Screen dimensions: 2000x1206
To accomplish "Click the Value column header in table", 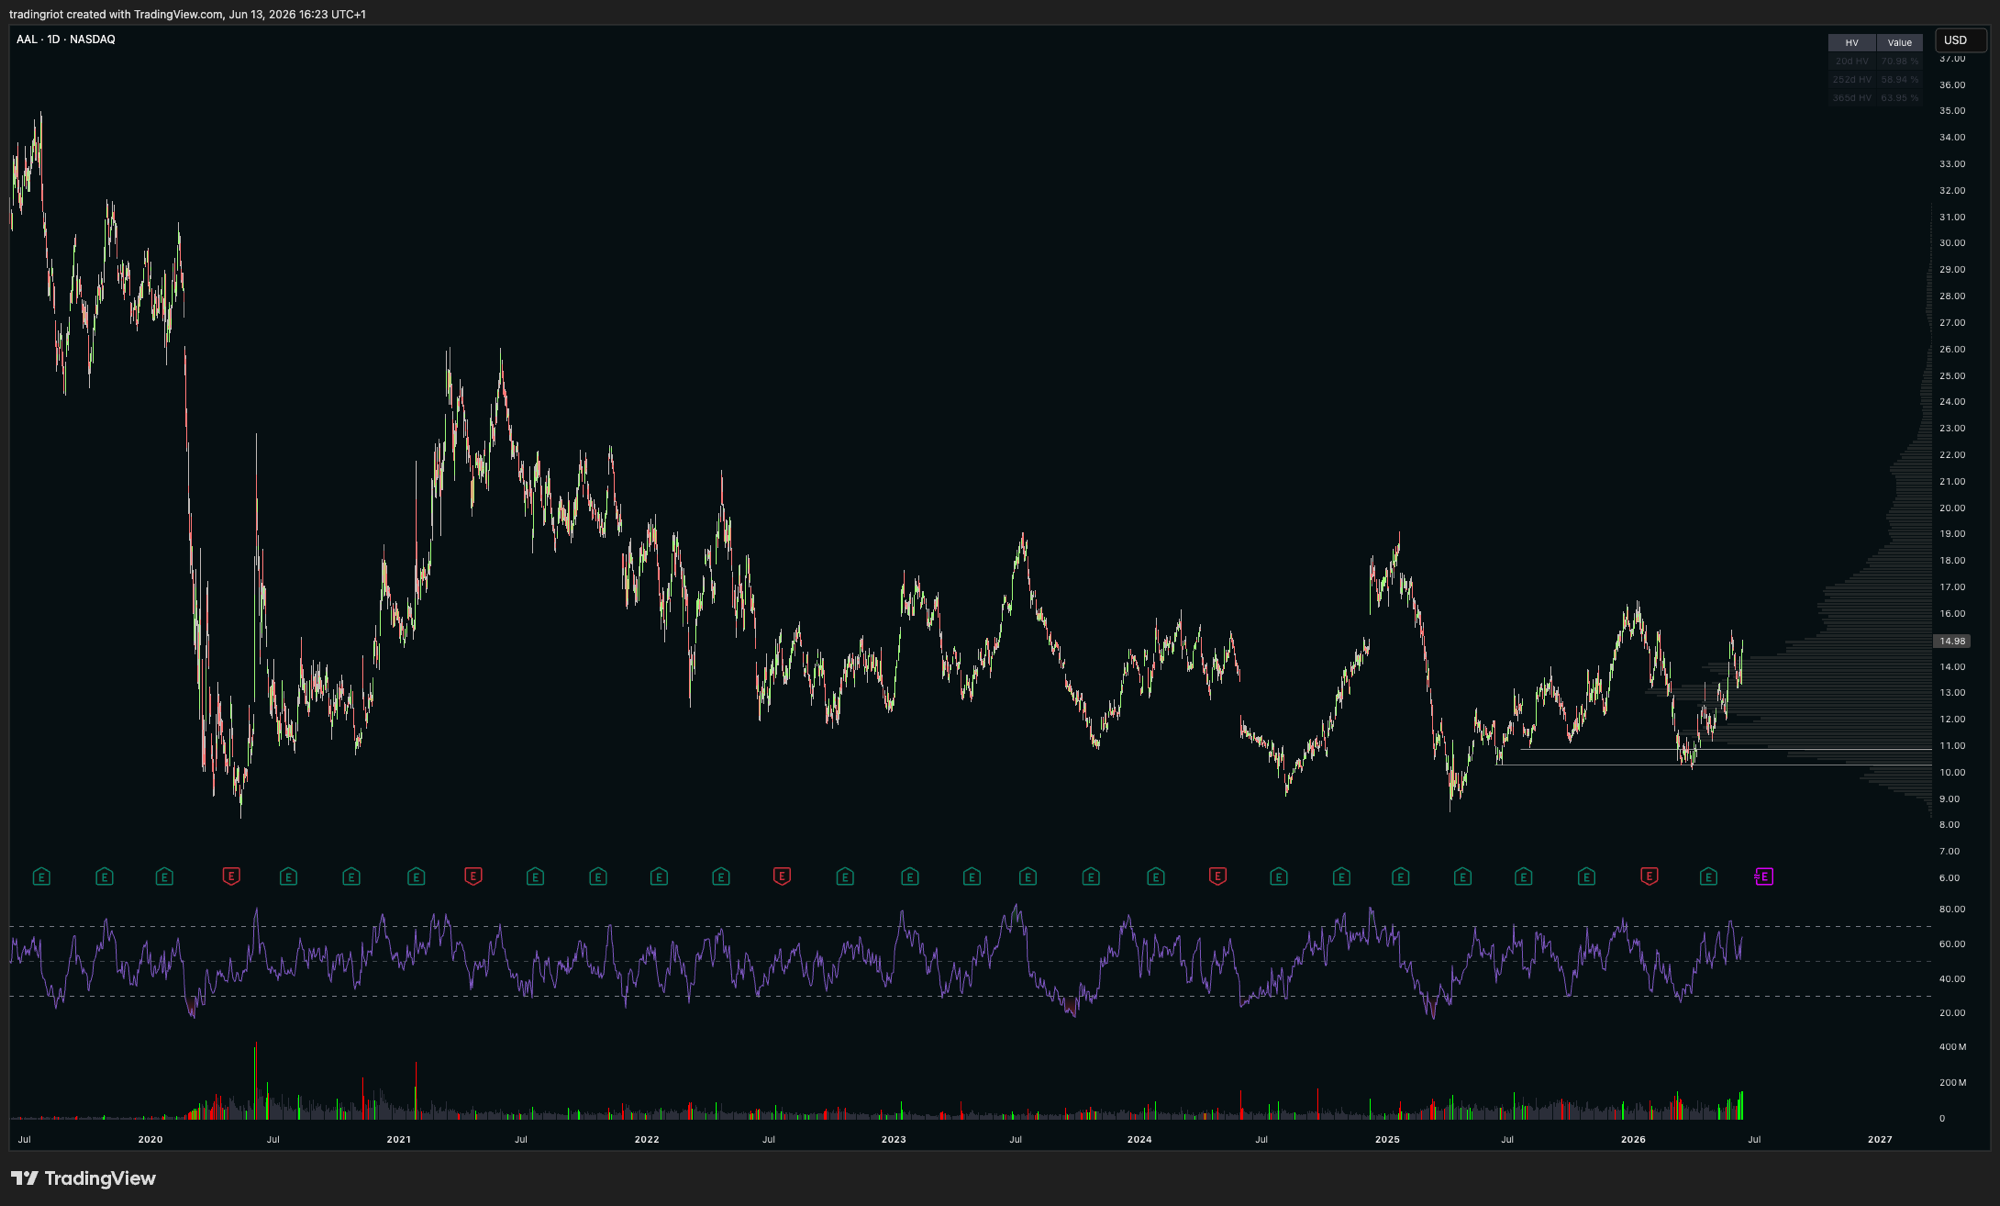I will pos(1900,42).
